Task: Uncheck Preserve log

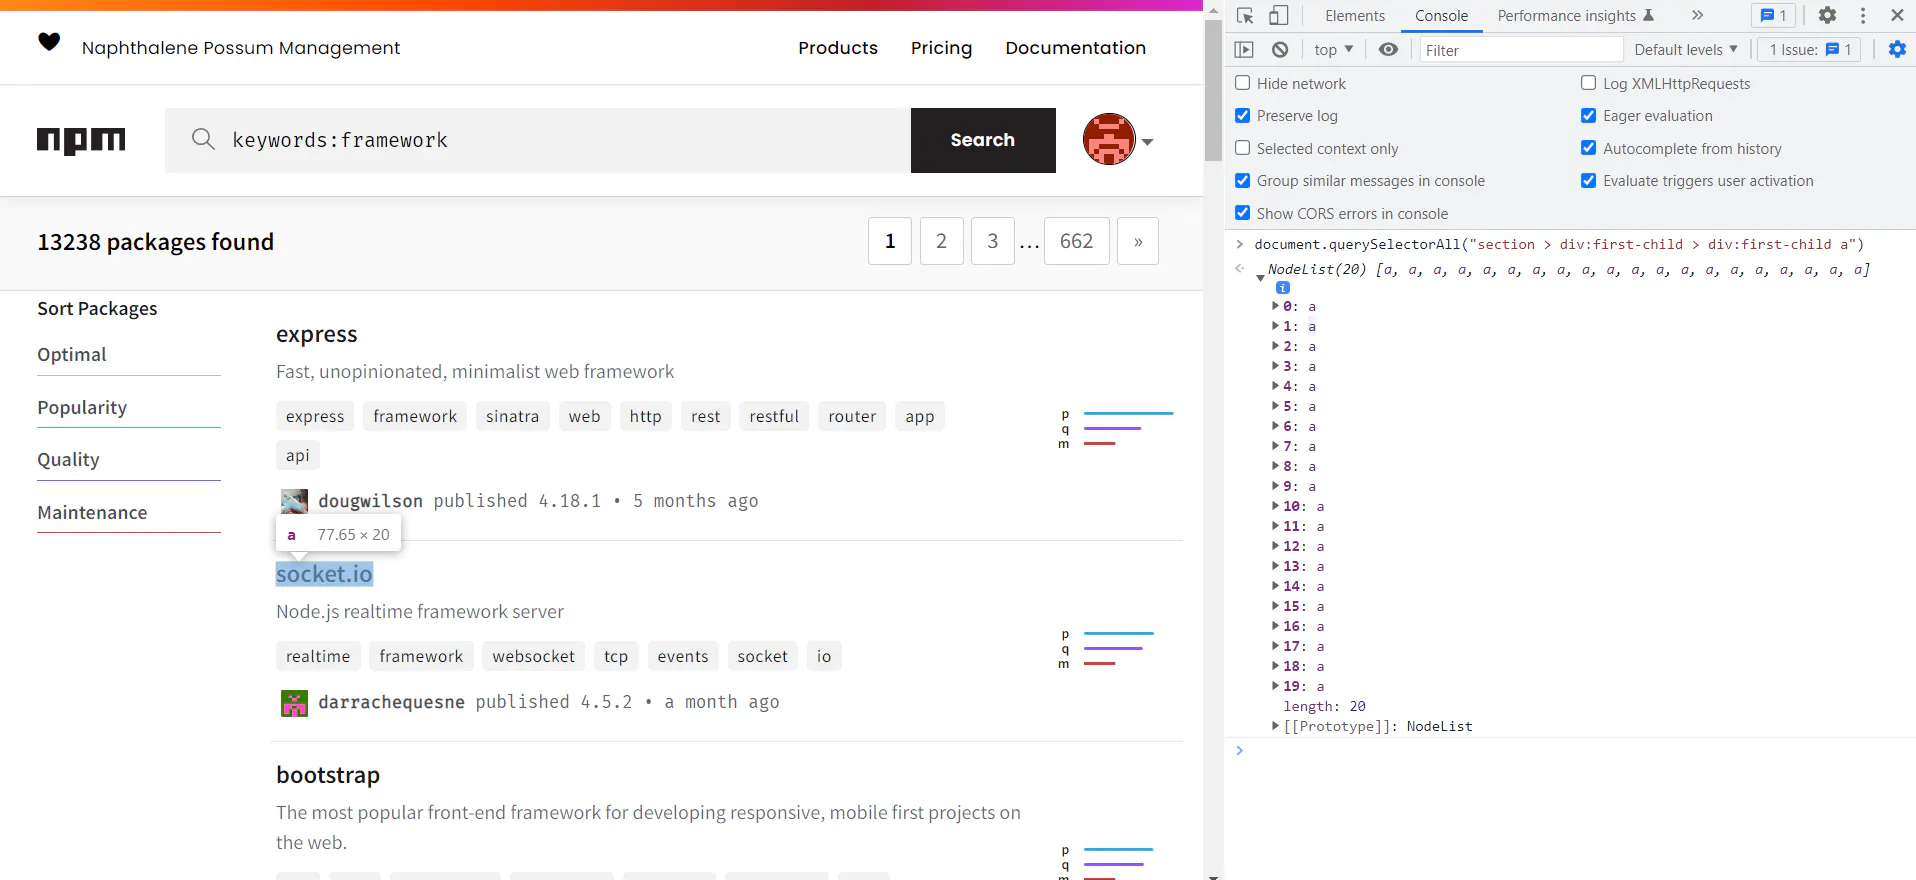Action: (1243, 115)
